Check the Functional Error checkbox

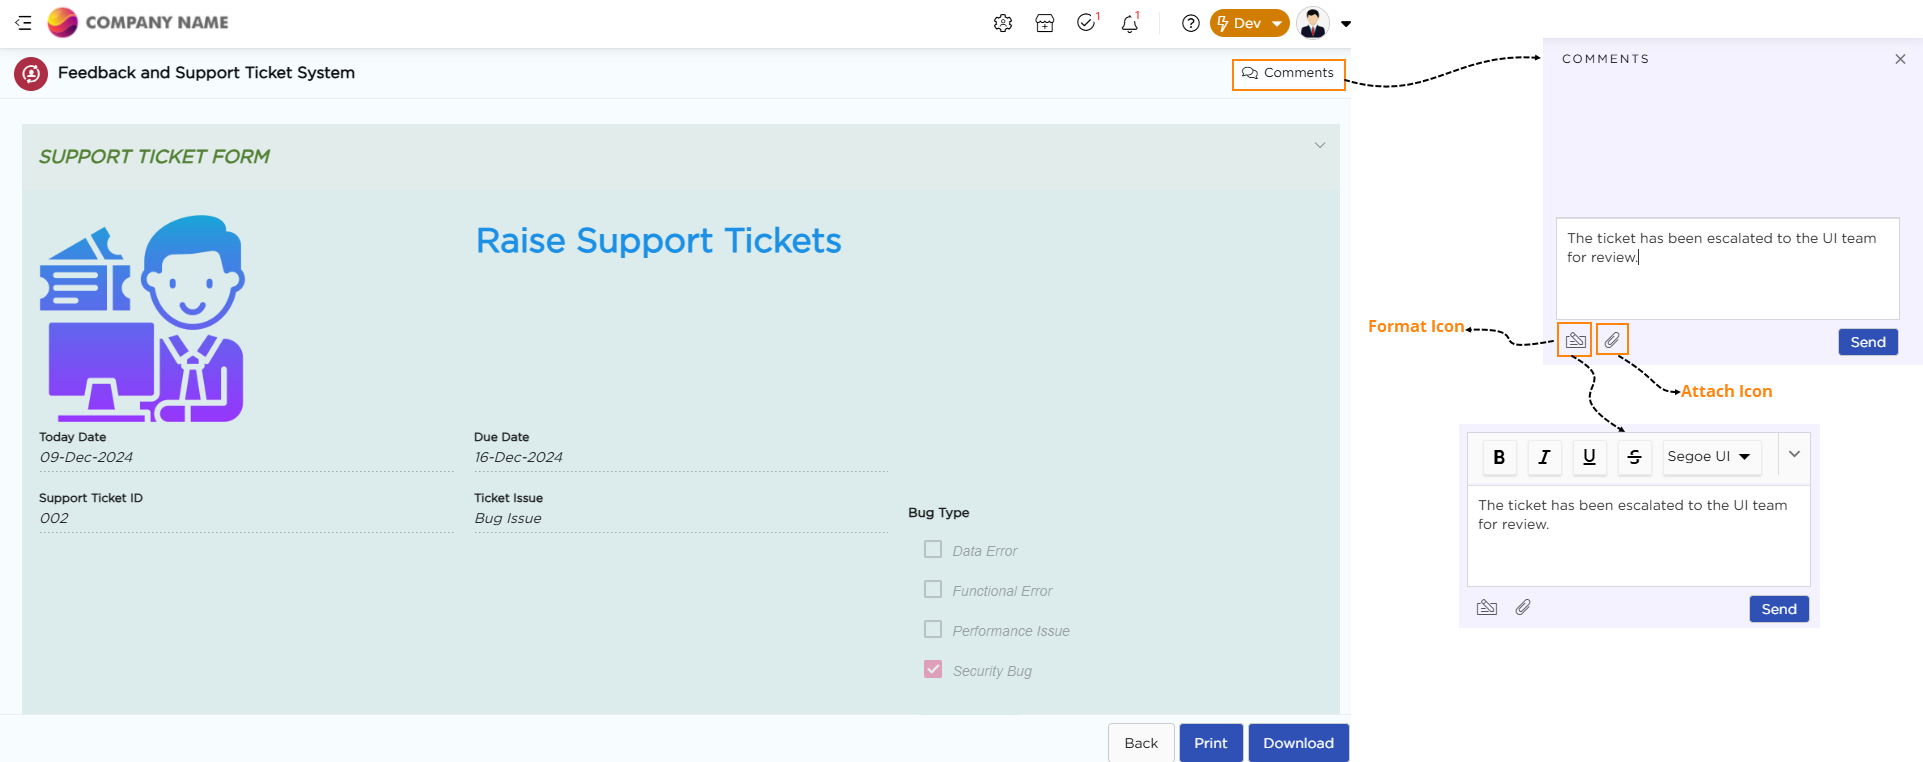pyautogui.click(x=933, y=590)
